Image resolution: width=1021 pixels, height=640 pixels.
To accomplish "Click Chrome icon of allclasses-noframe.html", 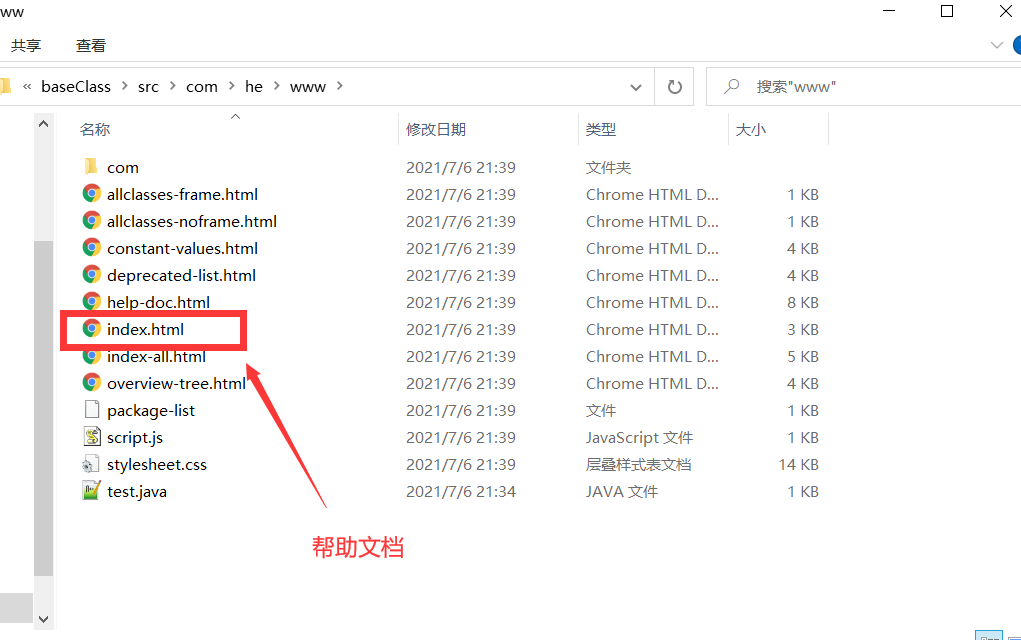I will point(92,221).
